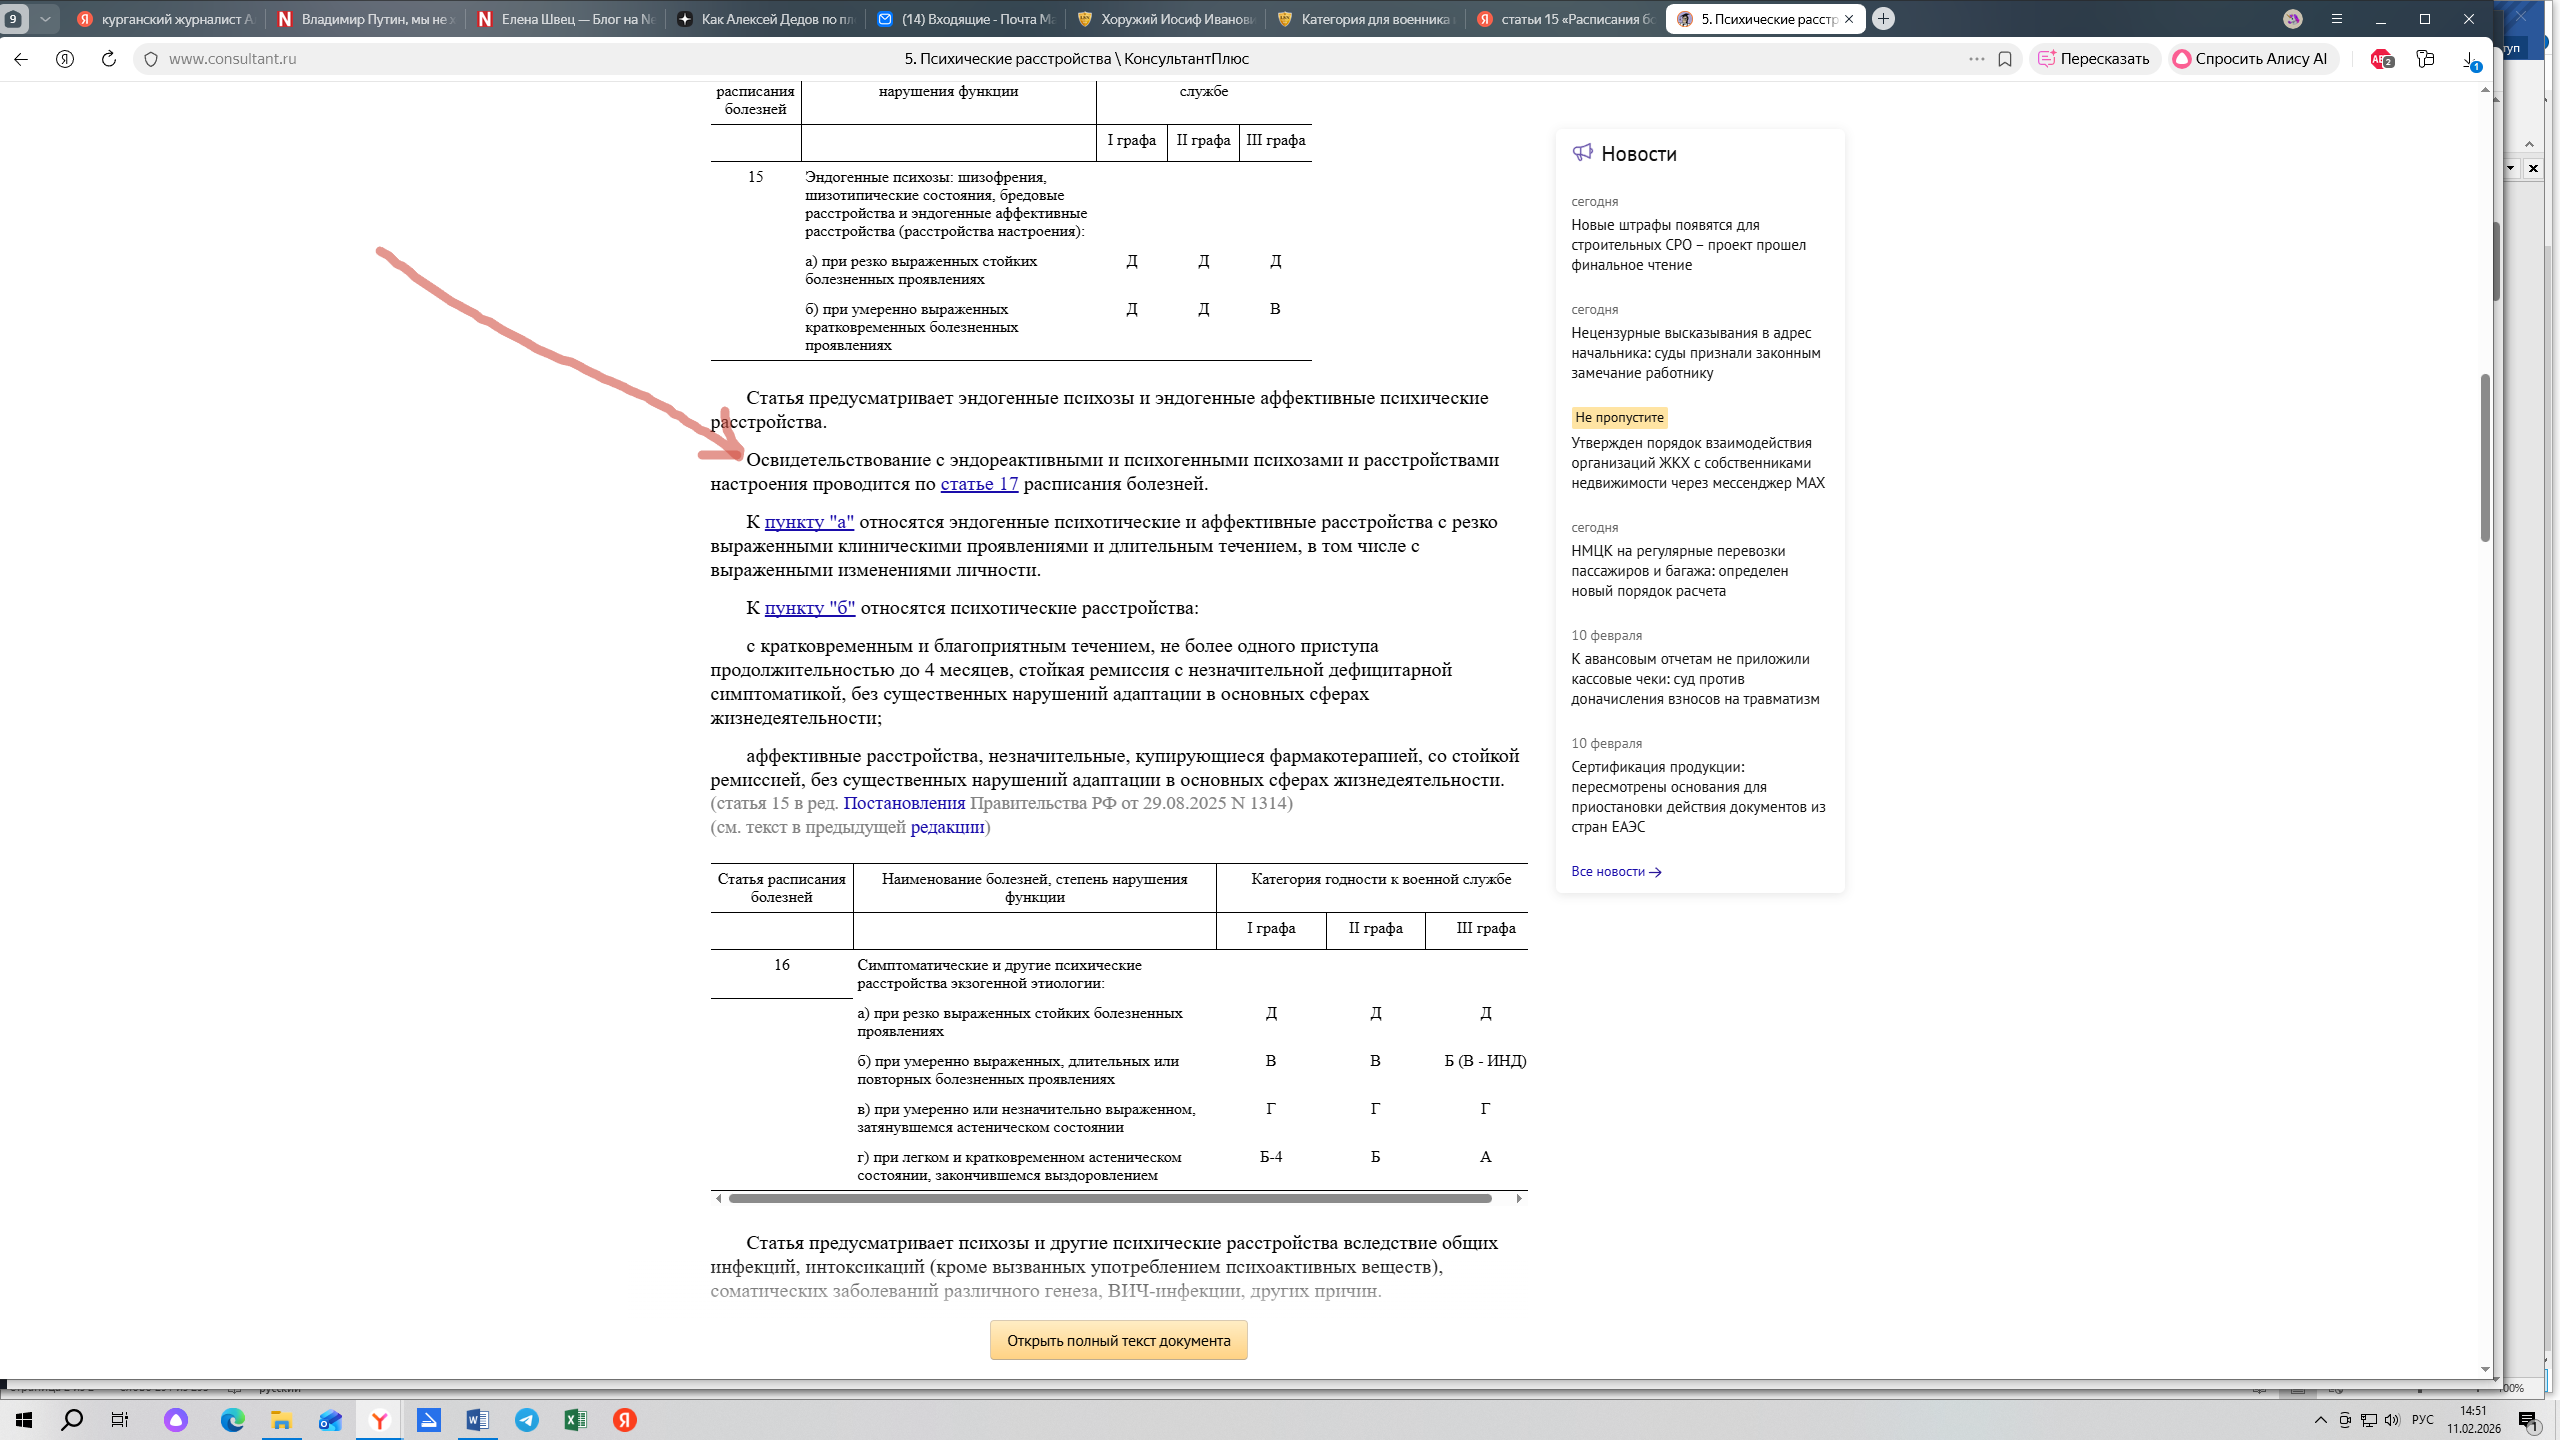Open news 'НМЦК на регулярные перевозки'
This screenshot has width=2560, height=1440.
(x=1679, y=571)
